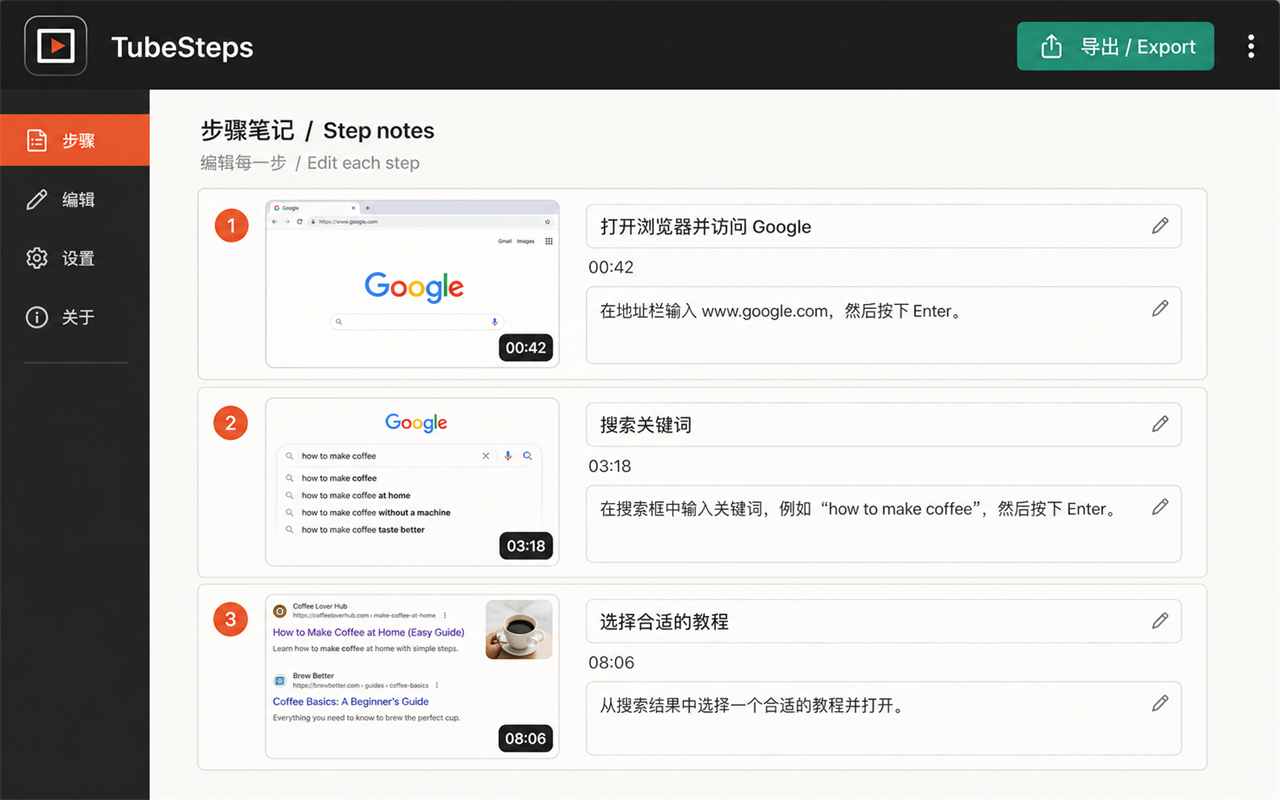The width and height of the screenshot is (1280, 800).
Task: Click the 00:42 timestamp badge on the thumbnail
Action: [526, 348]
